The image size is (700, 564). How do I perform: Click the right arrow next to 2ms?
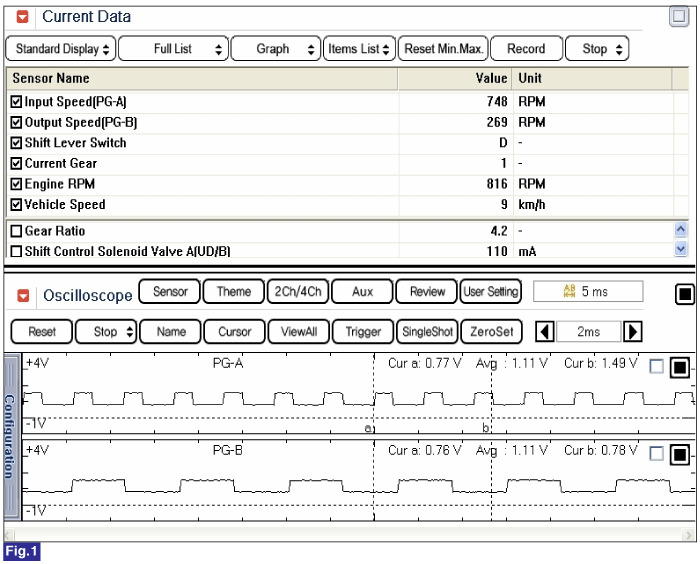[x=633, y=332]
